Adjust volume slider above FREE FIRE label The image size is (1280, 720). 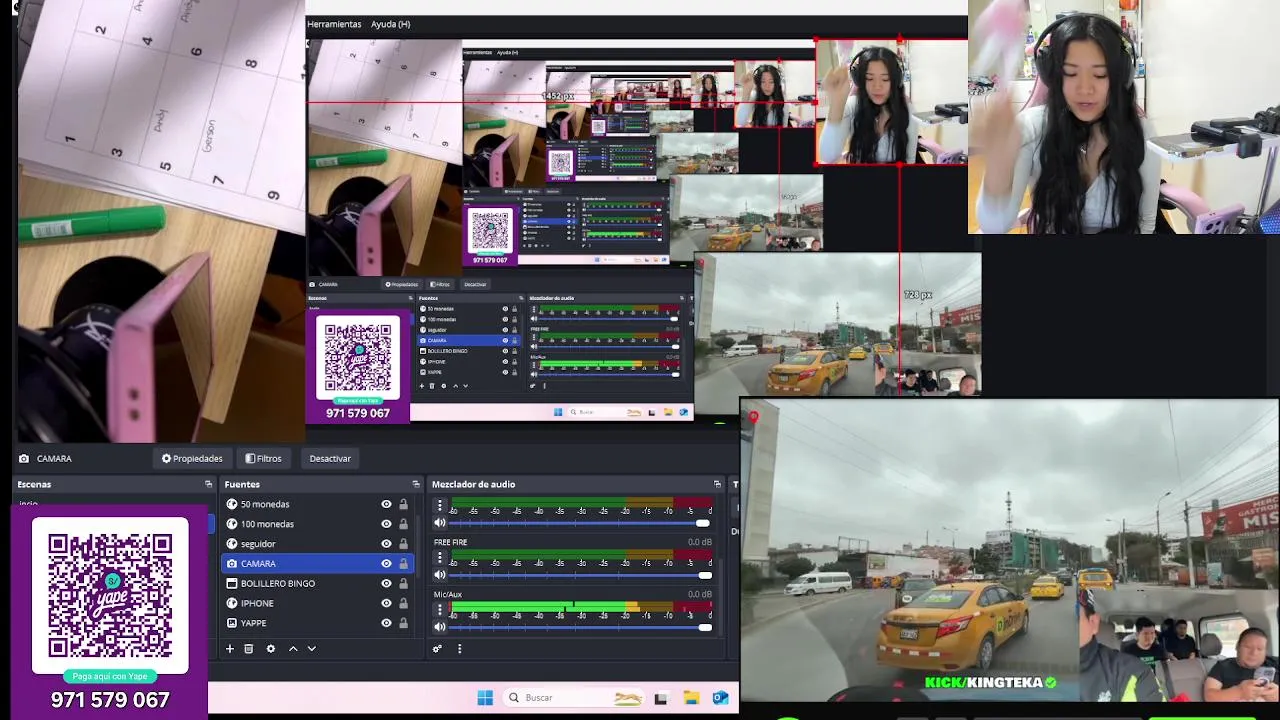(580, 523)
